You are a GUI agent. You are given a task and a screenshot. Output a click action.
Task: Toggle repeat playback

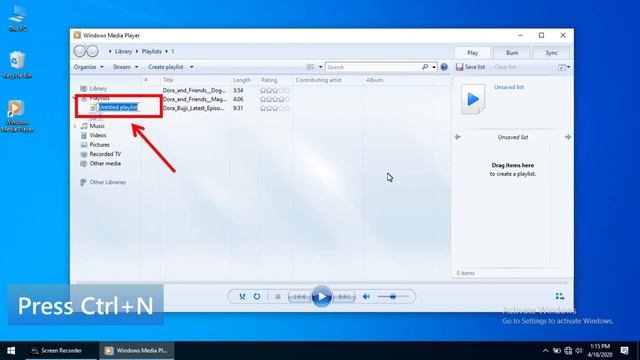pyautogui.click(x=257, y=296)
